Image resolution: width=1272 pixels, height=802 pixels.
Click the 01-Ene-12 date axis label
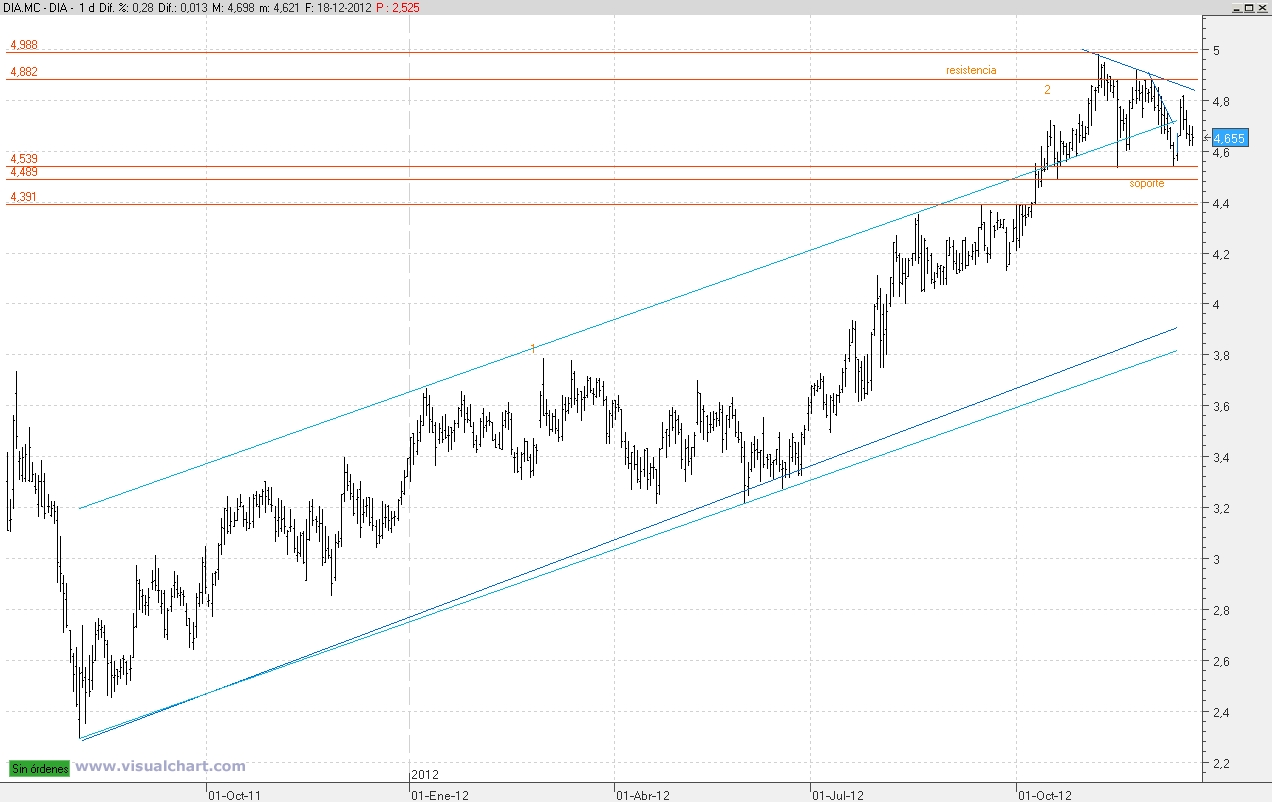click(440, 796)
